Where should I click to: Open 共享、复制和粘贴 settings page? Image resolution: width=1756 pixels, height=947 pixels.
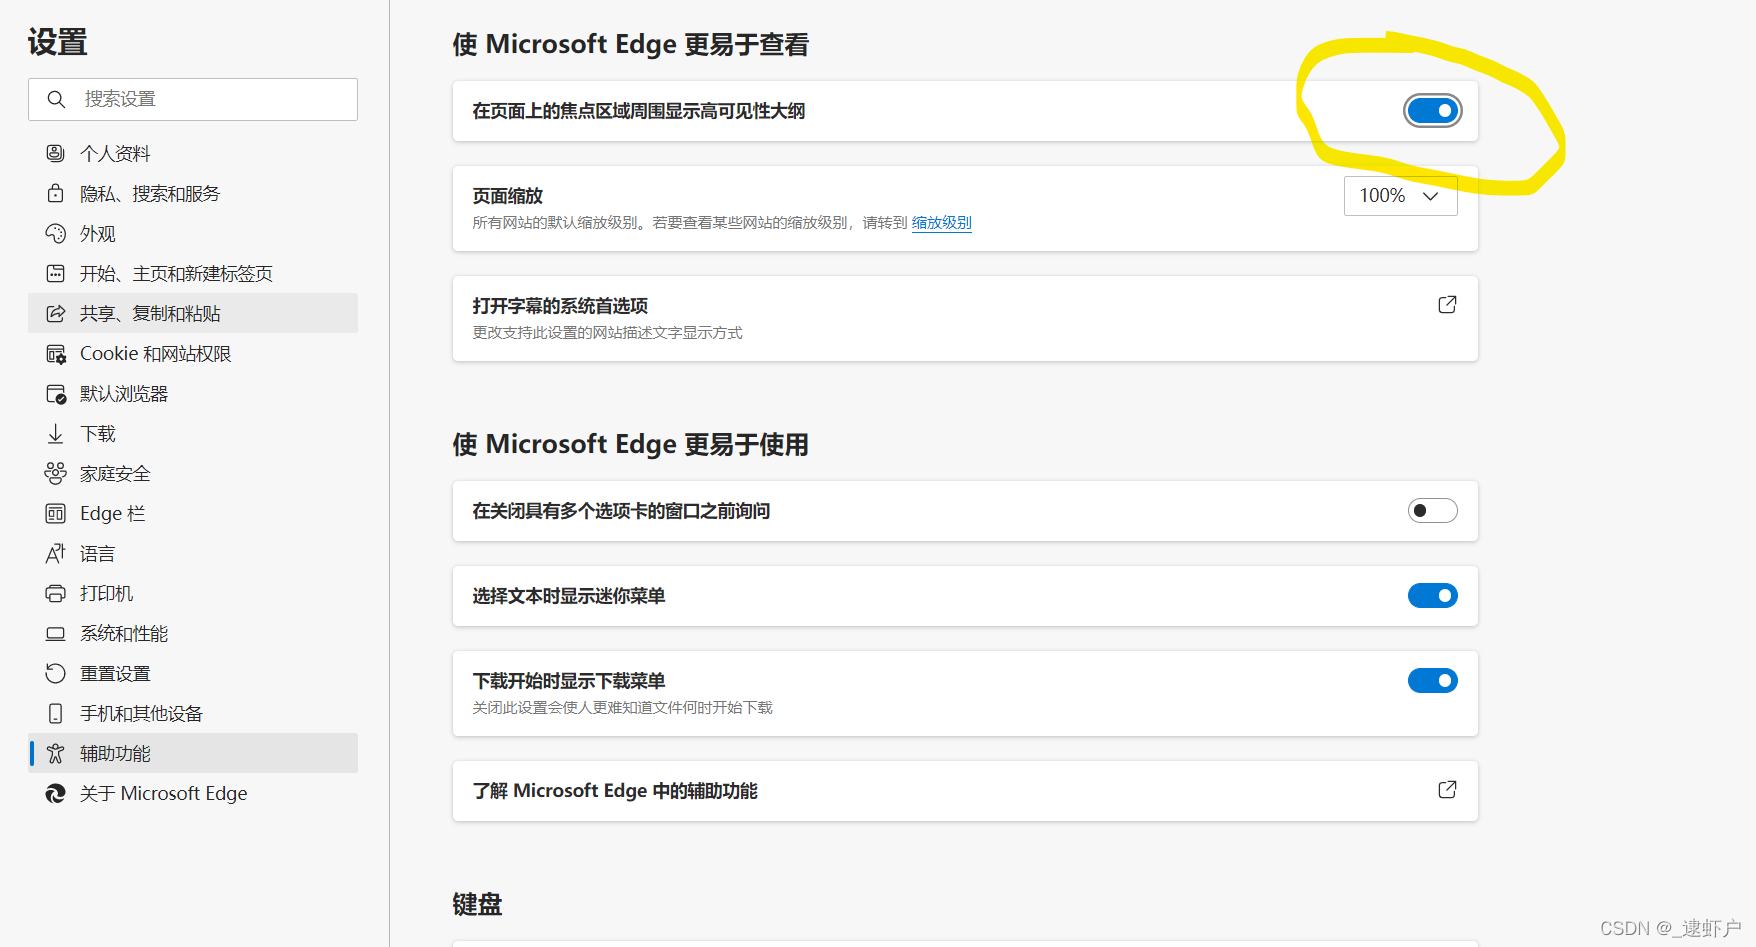(x=193, y=313)
